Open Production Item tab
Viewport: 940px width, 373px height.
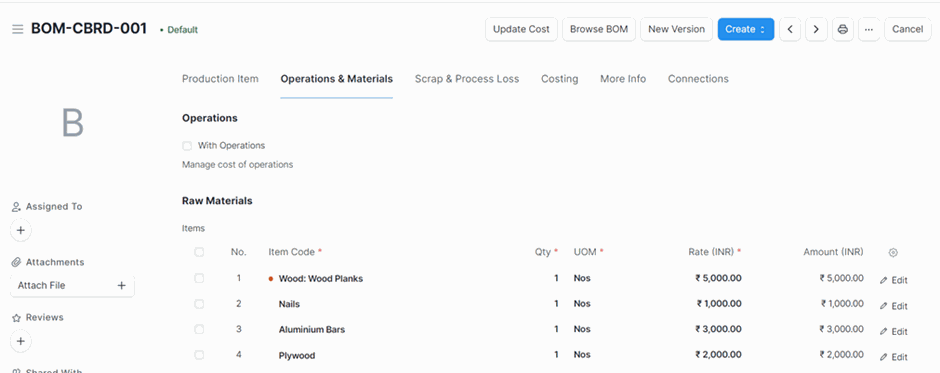[220, 79]
